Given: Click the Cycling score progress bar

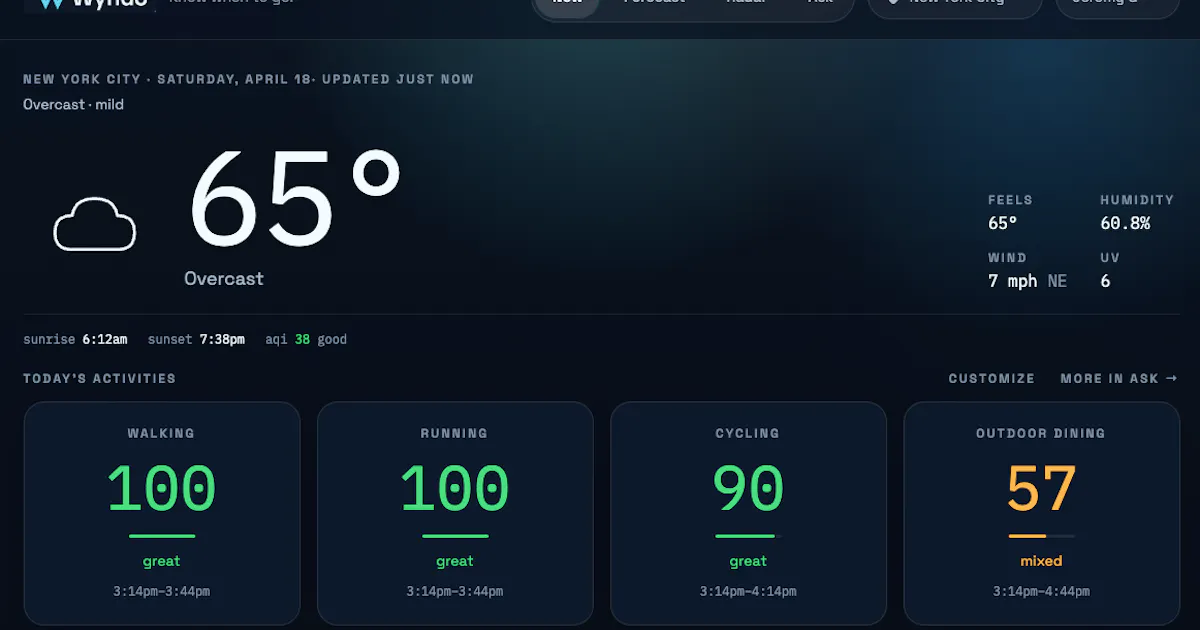Looking at the screenshot, I should 748,536.
